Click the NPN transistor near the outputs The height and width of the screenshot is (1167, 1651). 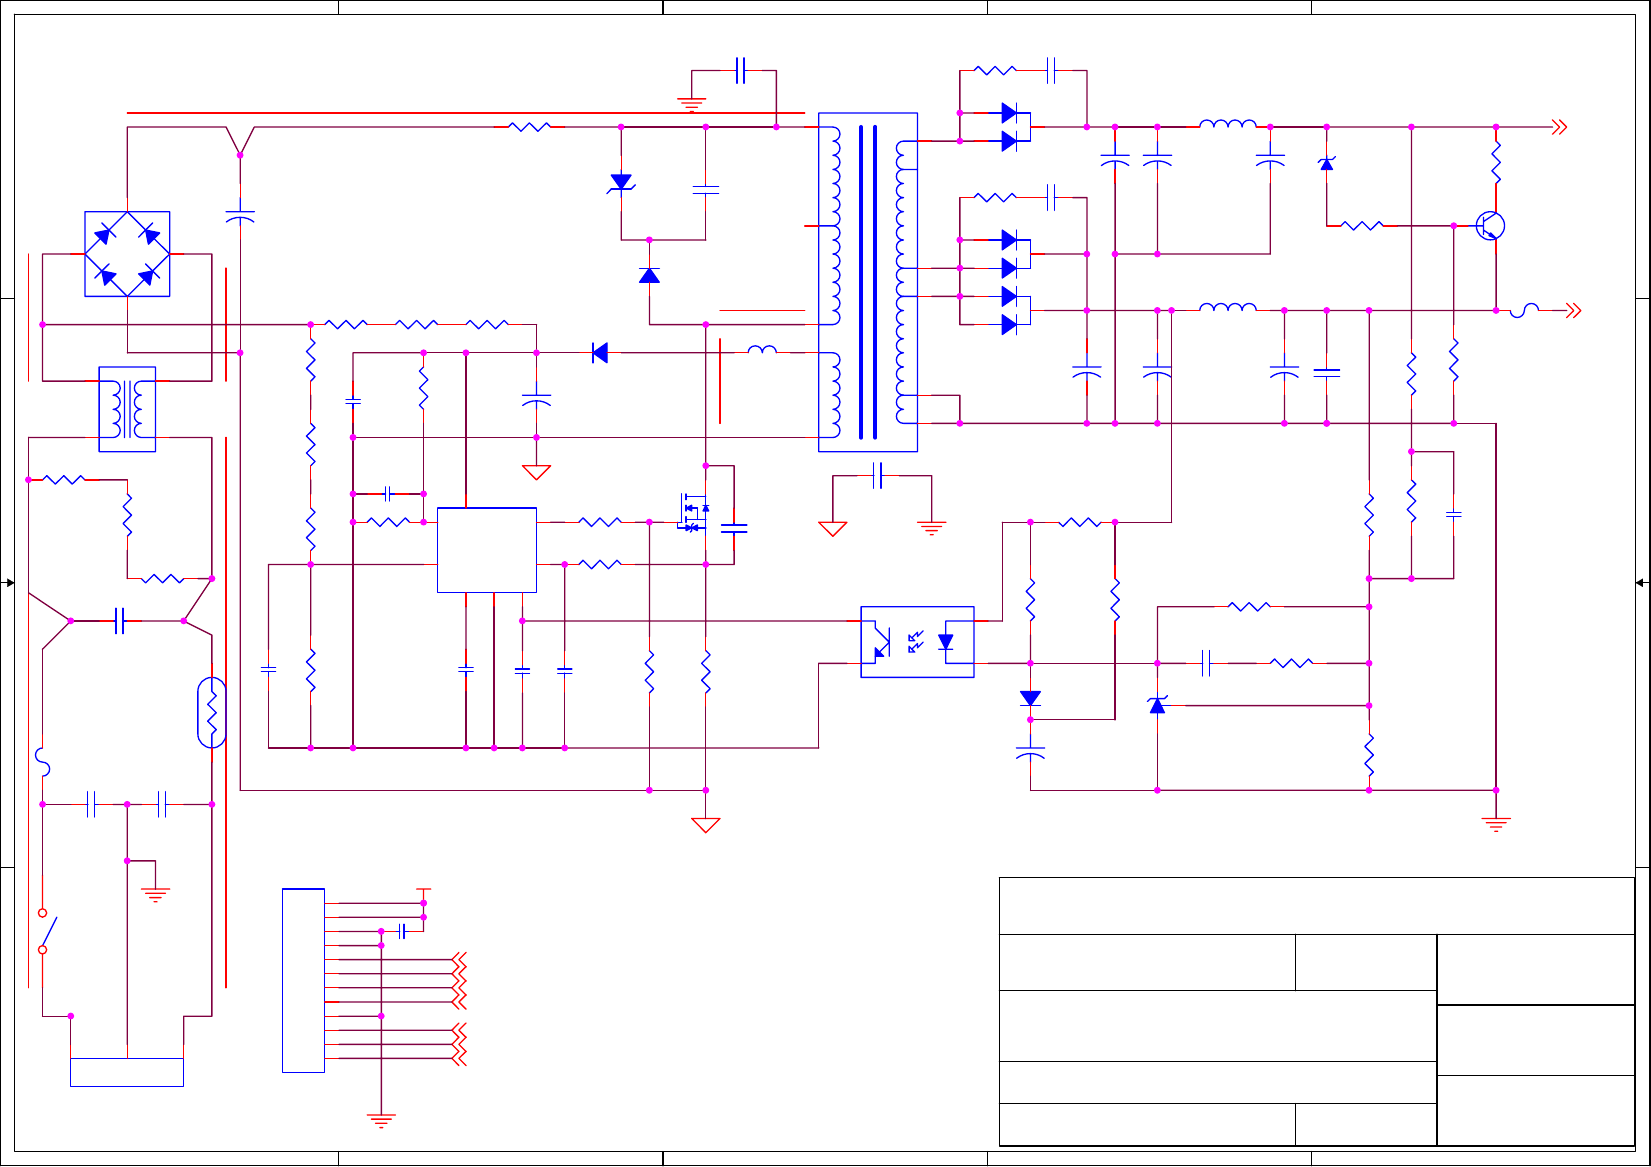[x=1490, y=226]
